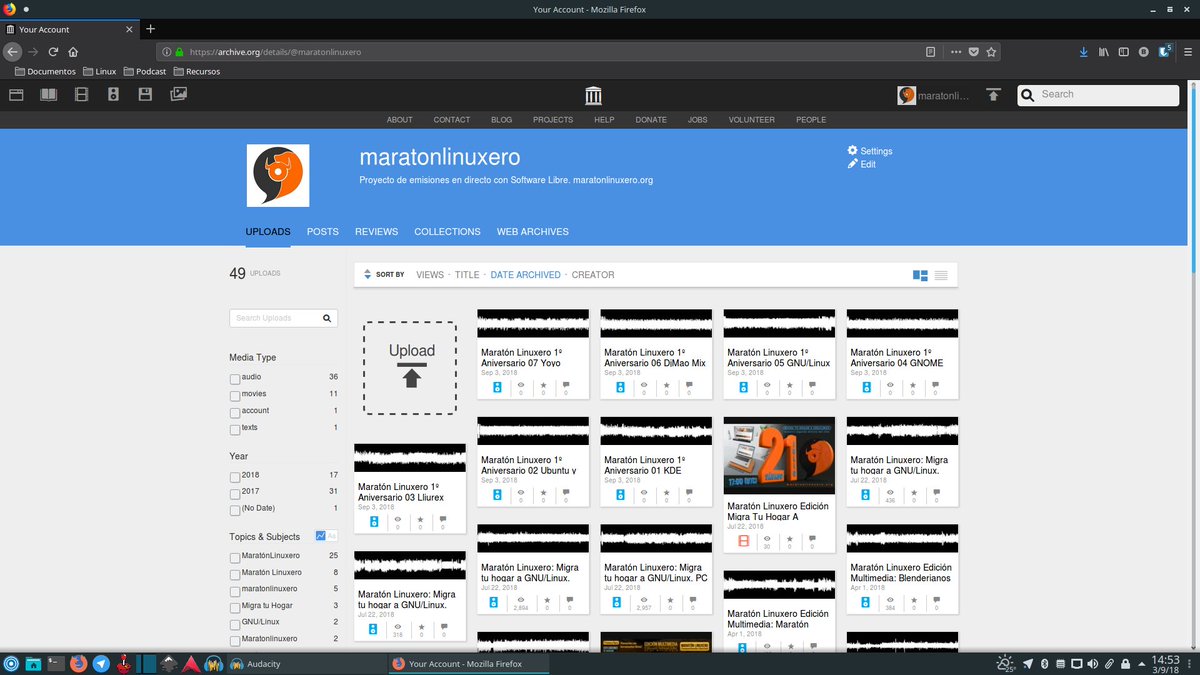Open the REVIEWS tab
This screenshot has height=675, width=1200.
click(376, 232)
